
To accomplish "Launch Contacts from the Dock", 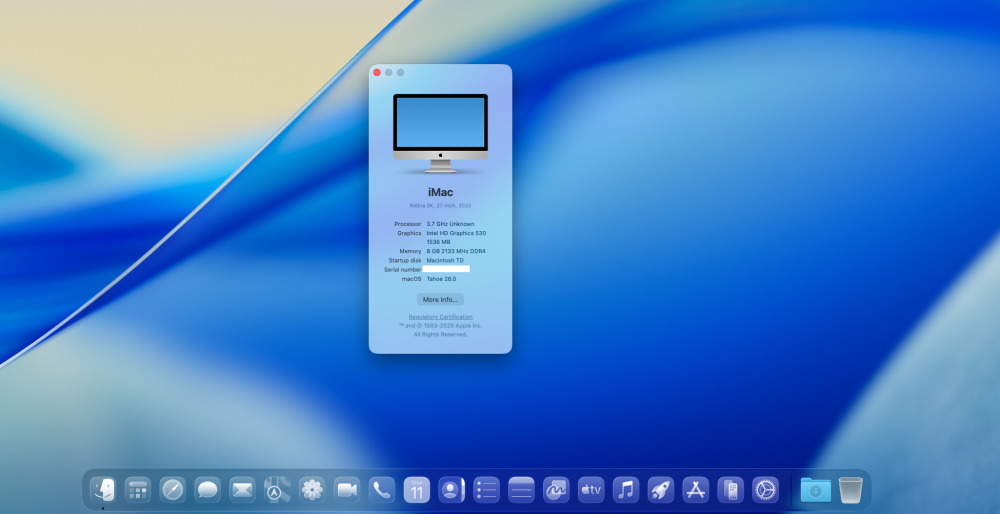I will point(452,490).
